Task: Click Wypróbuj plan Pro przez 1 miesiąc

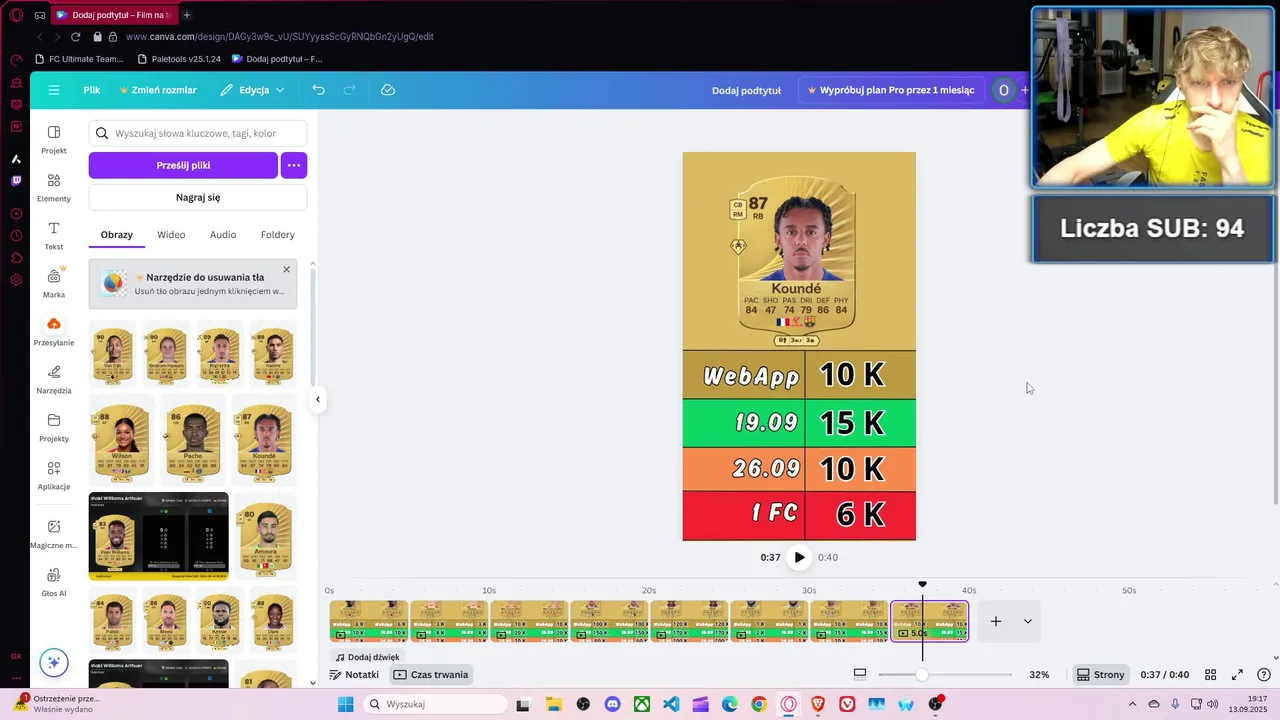Action: (x=890, y=90)
